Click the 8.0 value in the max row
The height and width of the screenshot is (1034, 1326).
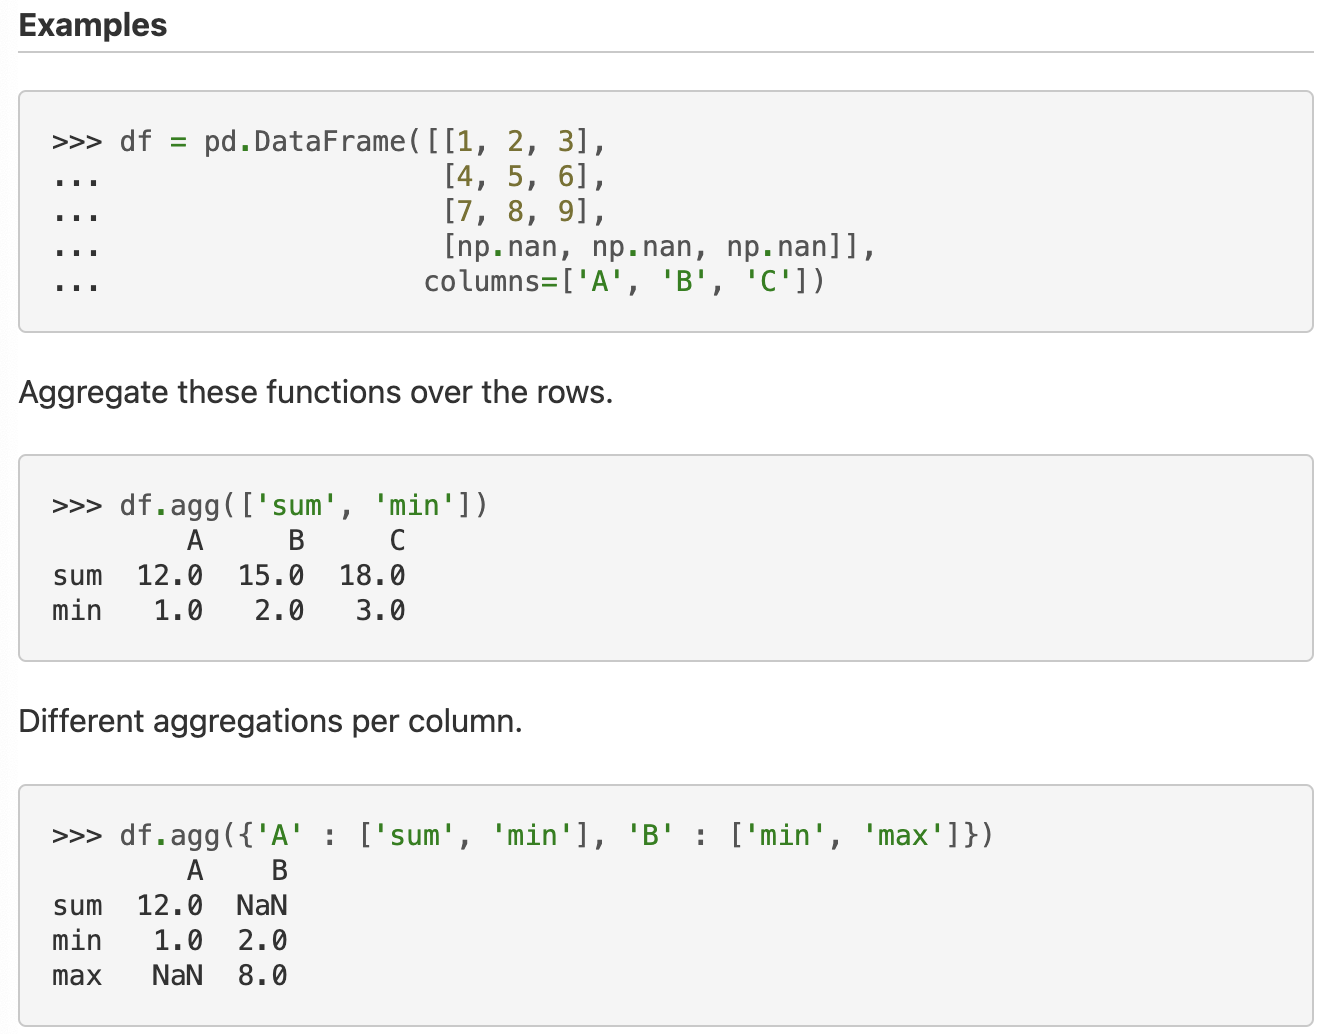tap(263, 976)
